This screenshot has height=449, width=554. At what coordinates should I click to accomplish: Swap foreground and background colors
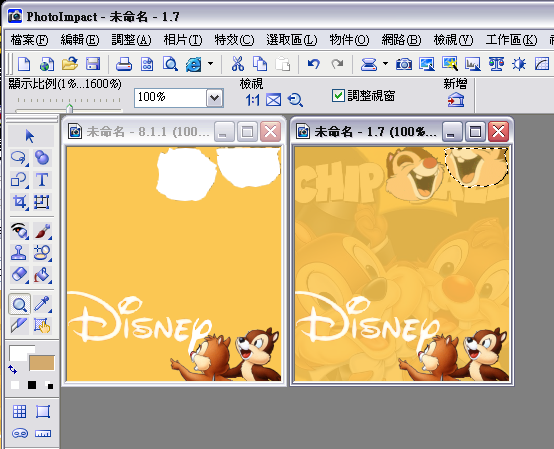[12, 370]
